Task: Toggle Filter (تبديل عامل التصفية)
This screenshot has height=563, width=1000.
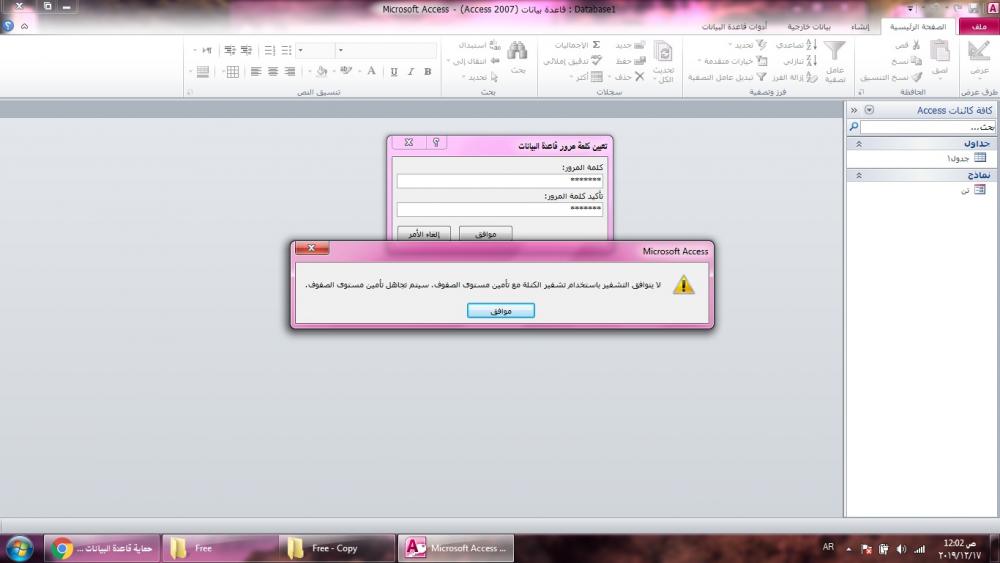Action: tap(727, 77)
